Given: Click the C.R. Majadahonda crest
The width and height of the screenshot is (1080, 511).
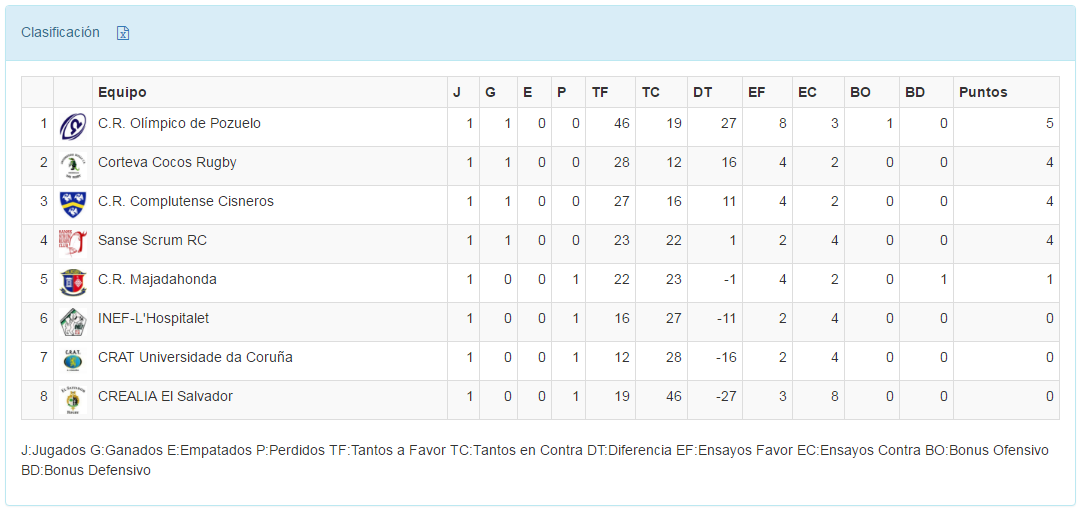Looking at the screenshot, I should (72, 282).
